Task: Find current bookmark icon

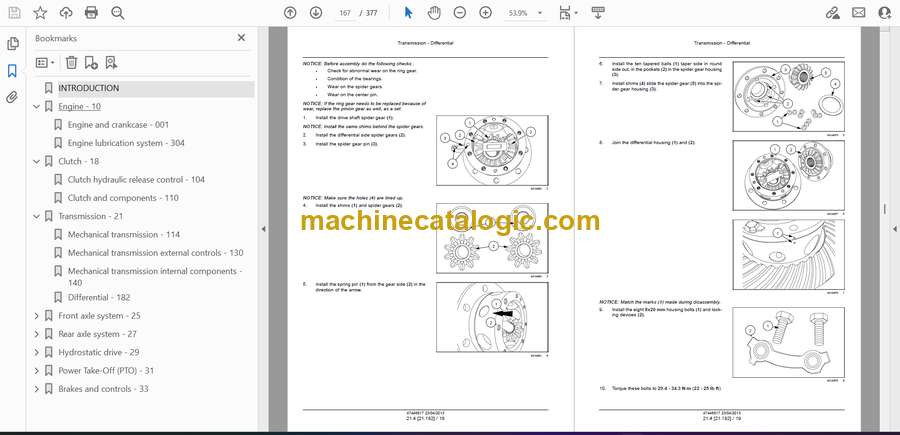Action: click(x=111, y=63)
